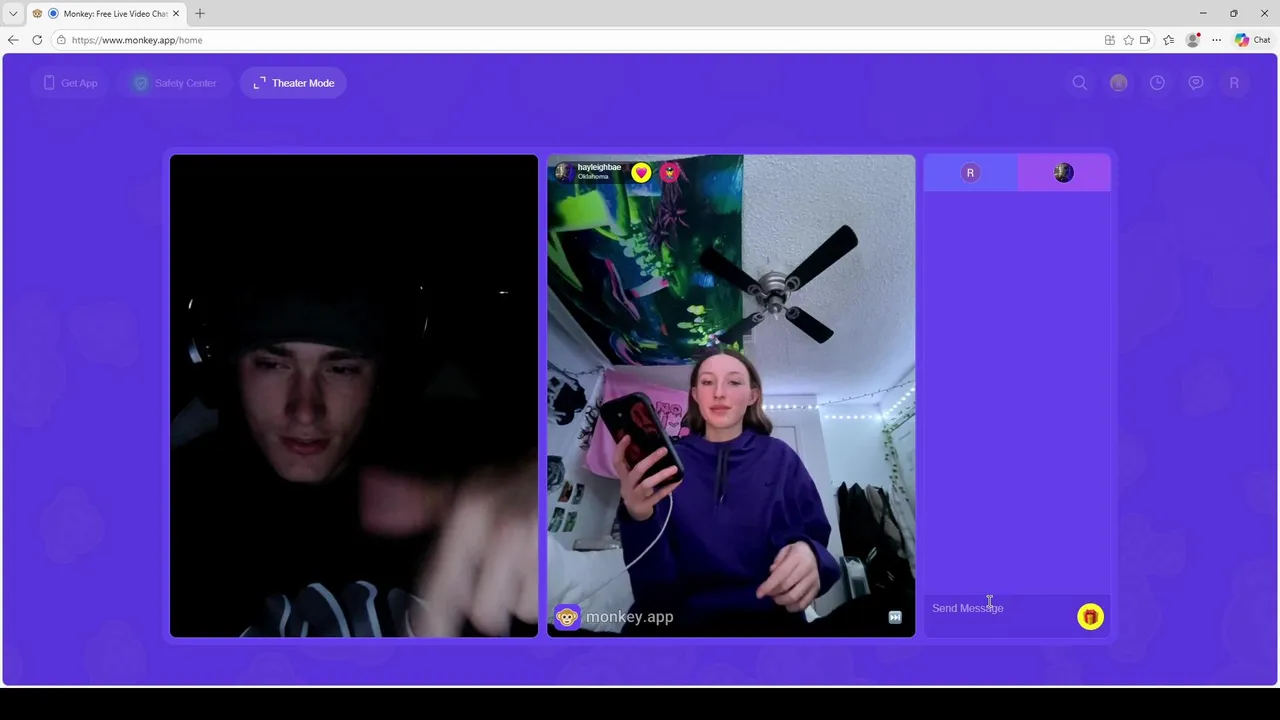Skip to next match on video
1280x720 pixels.
(895, 617)
